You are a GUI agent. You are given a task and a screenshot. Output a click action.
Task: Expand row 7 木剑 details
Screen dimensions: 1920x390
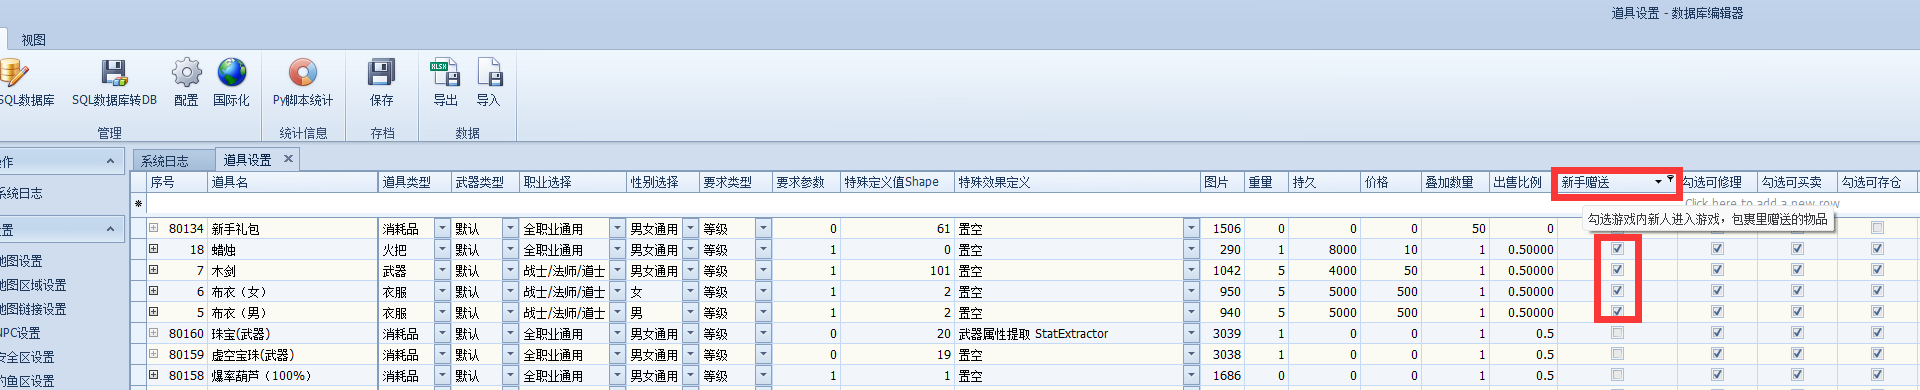[x=153, y=270]
